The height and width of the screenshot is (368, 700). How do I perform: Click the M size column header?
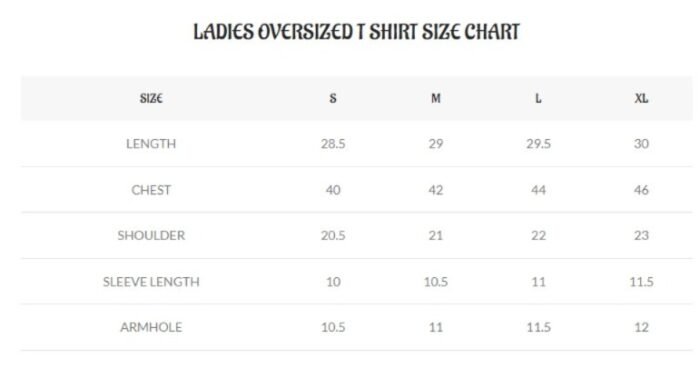point(436,98)
